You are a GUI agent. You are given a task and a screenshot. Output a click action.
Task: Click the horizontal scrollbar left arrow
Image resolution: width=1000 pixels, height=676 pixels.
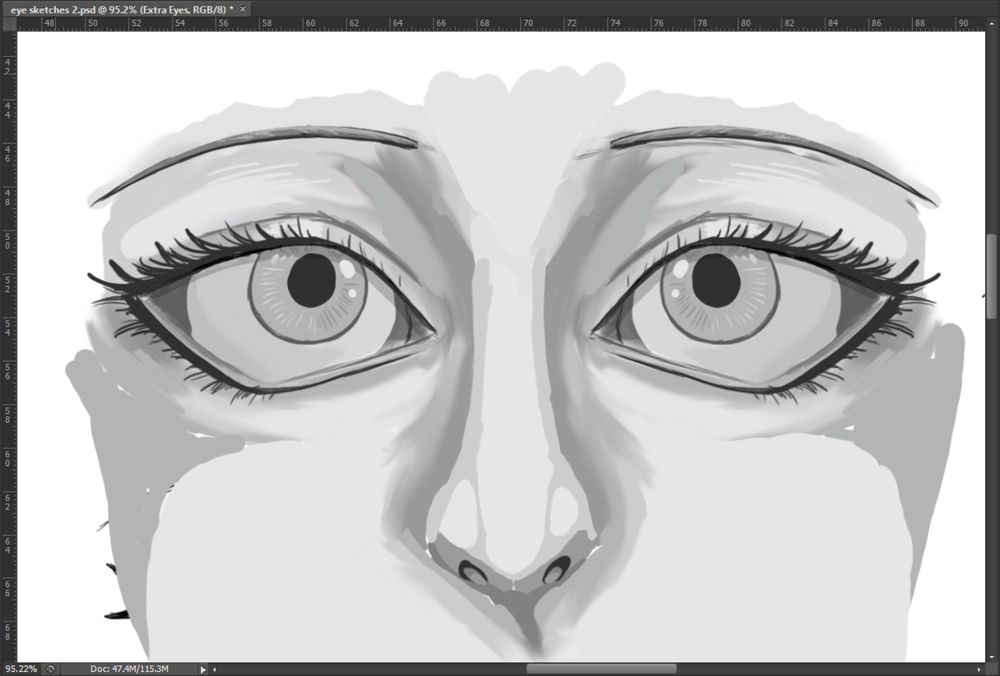tap(214, 668)
